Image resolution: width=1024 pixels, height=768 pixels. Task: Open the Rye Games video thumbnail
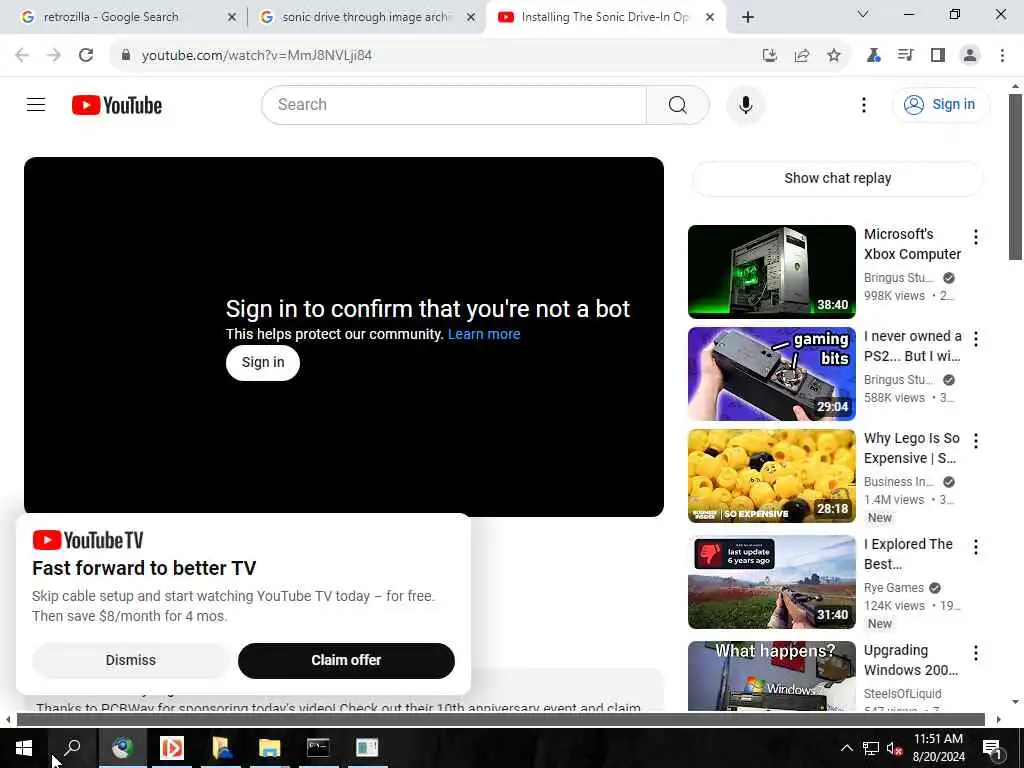click(x=771, y=582)
